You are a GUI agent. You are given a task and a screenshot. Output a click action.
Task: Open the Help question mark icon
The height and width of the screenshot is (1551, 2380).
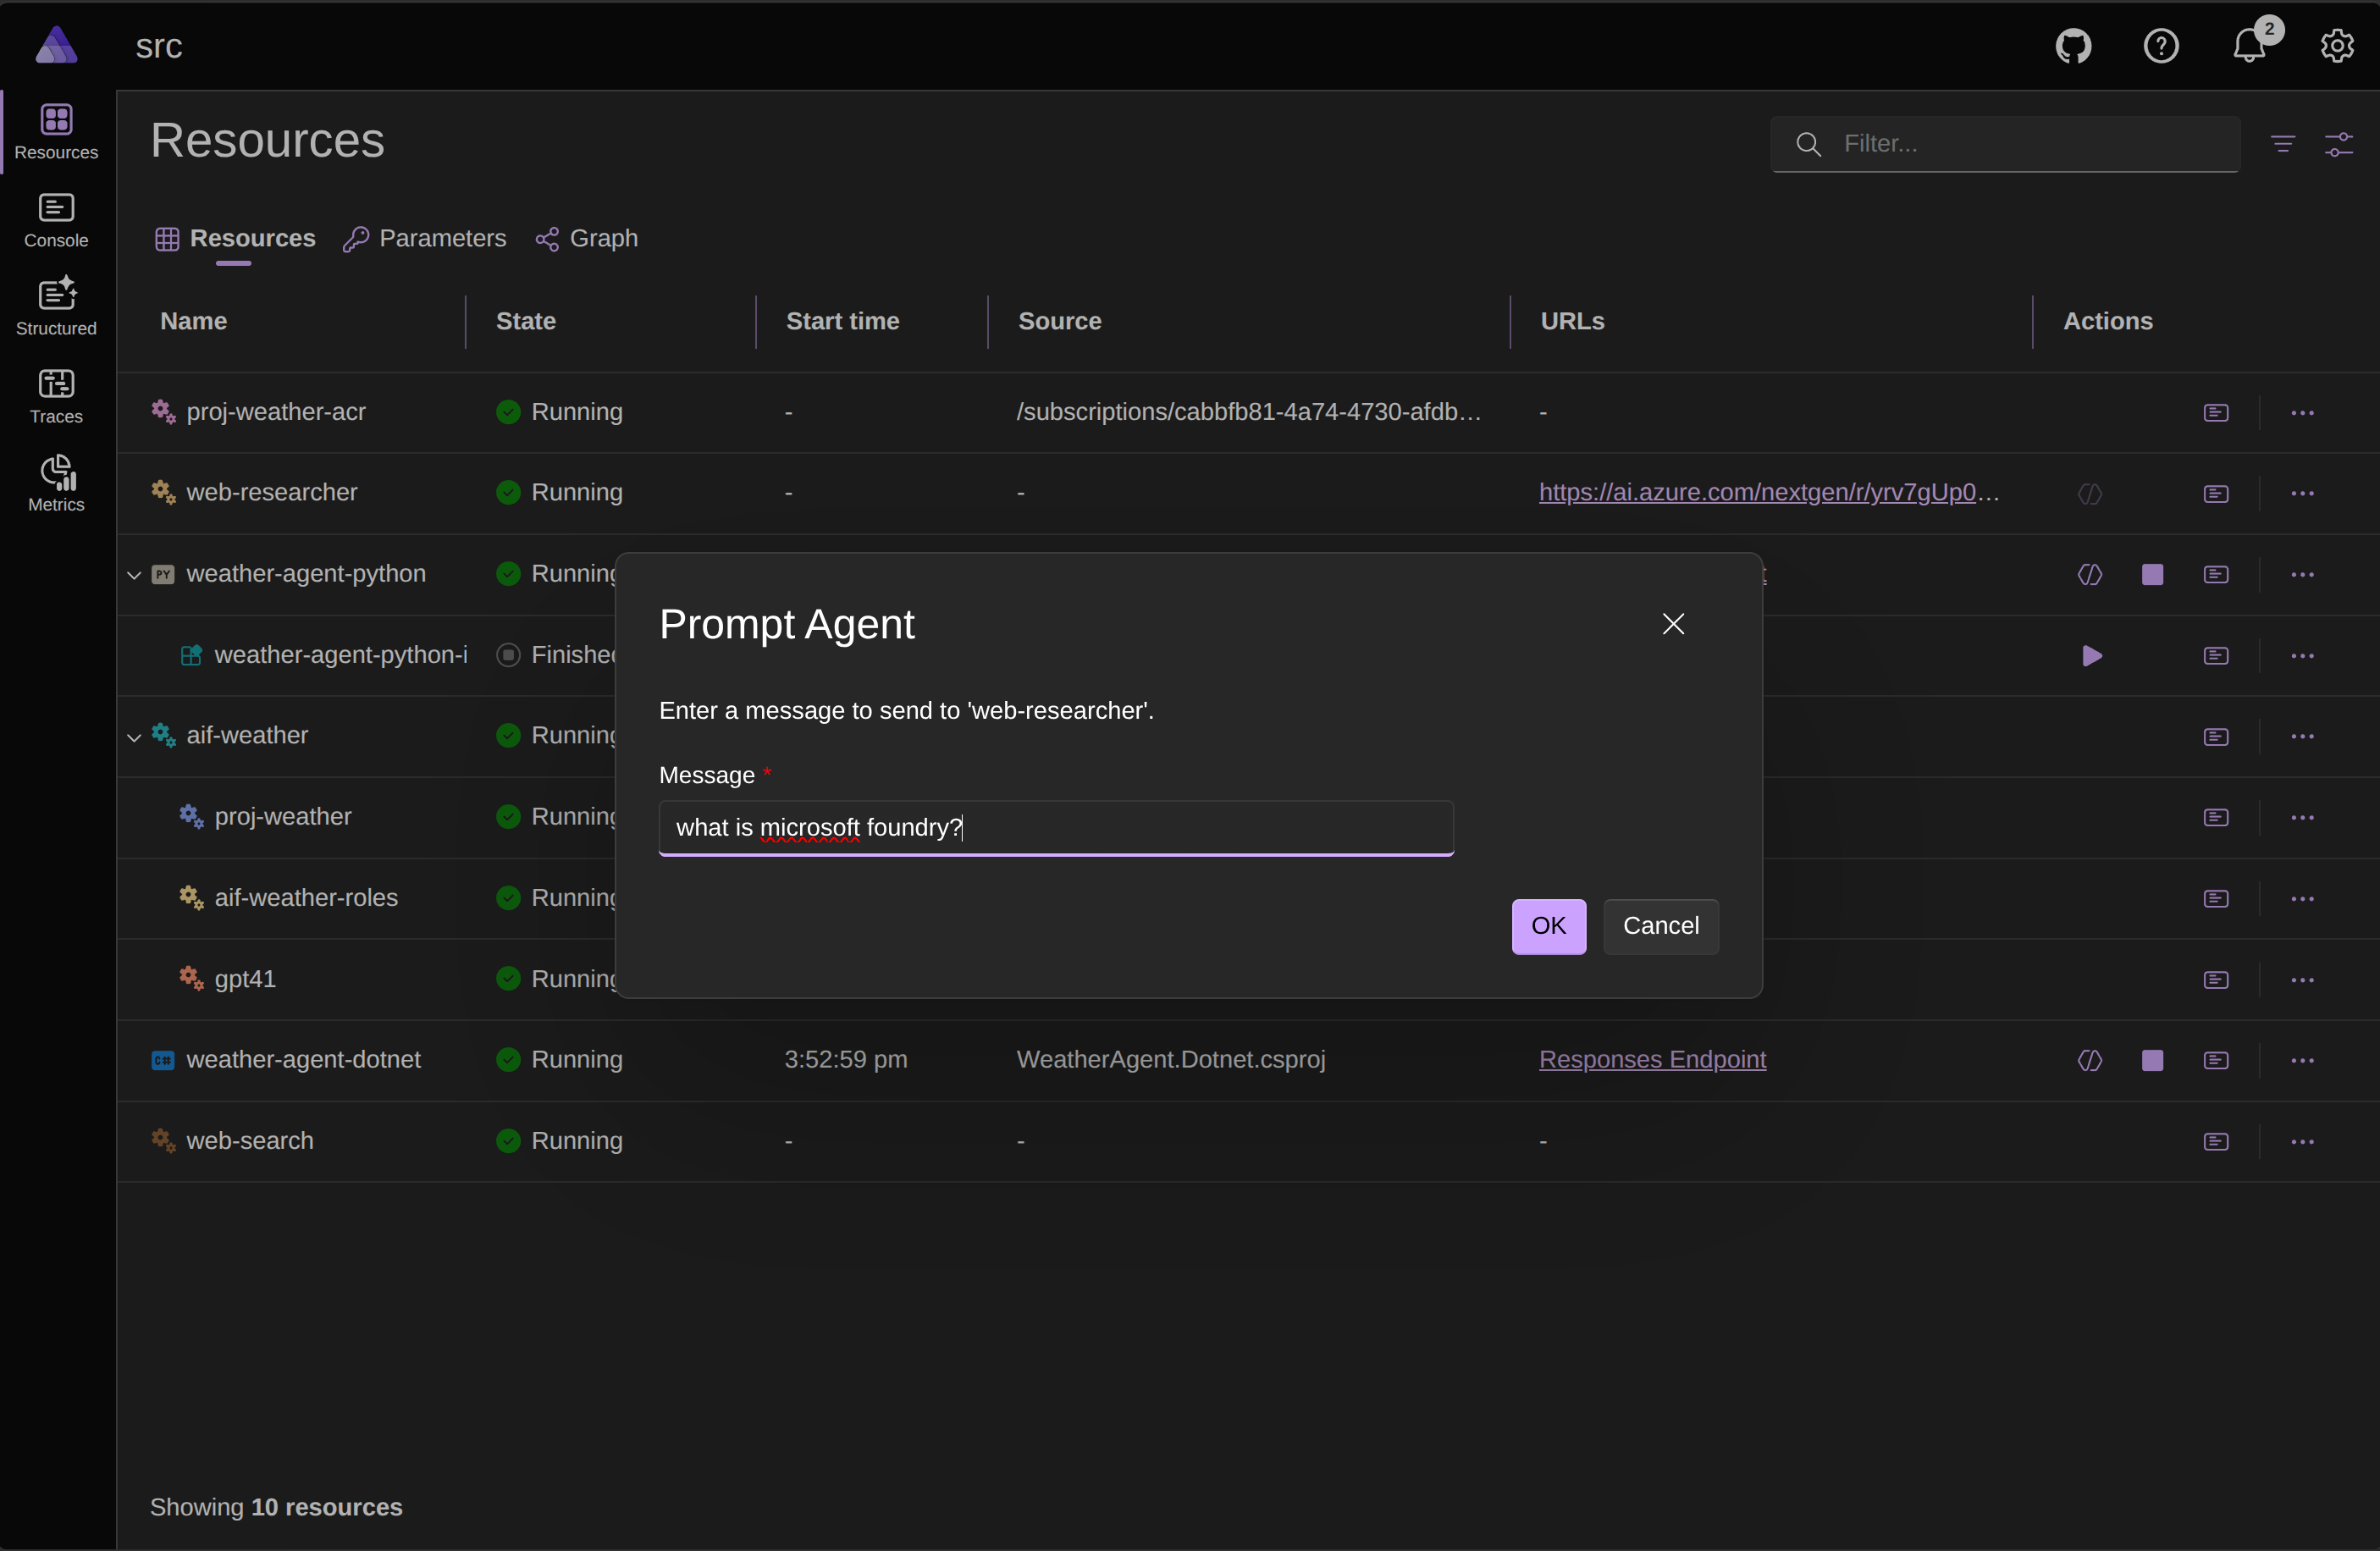tap(2161, 46)
